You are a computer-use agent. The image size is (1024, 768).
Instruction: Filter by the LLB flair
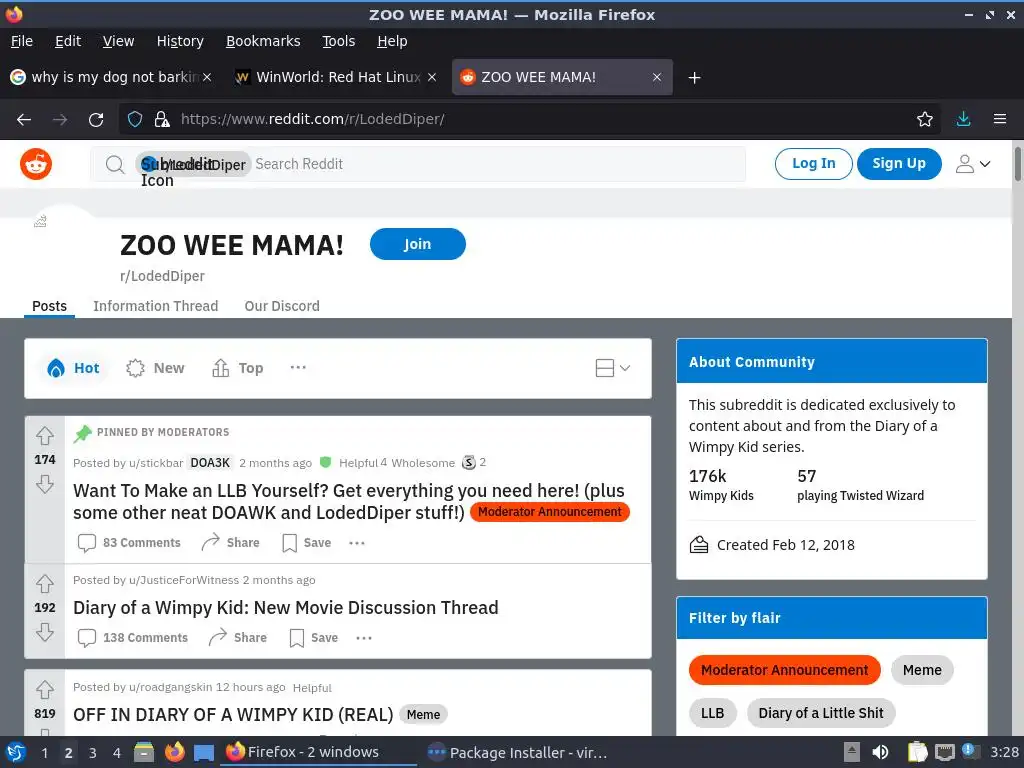(x=712, y=713)
